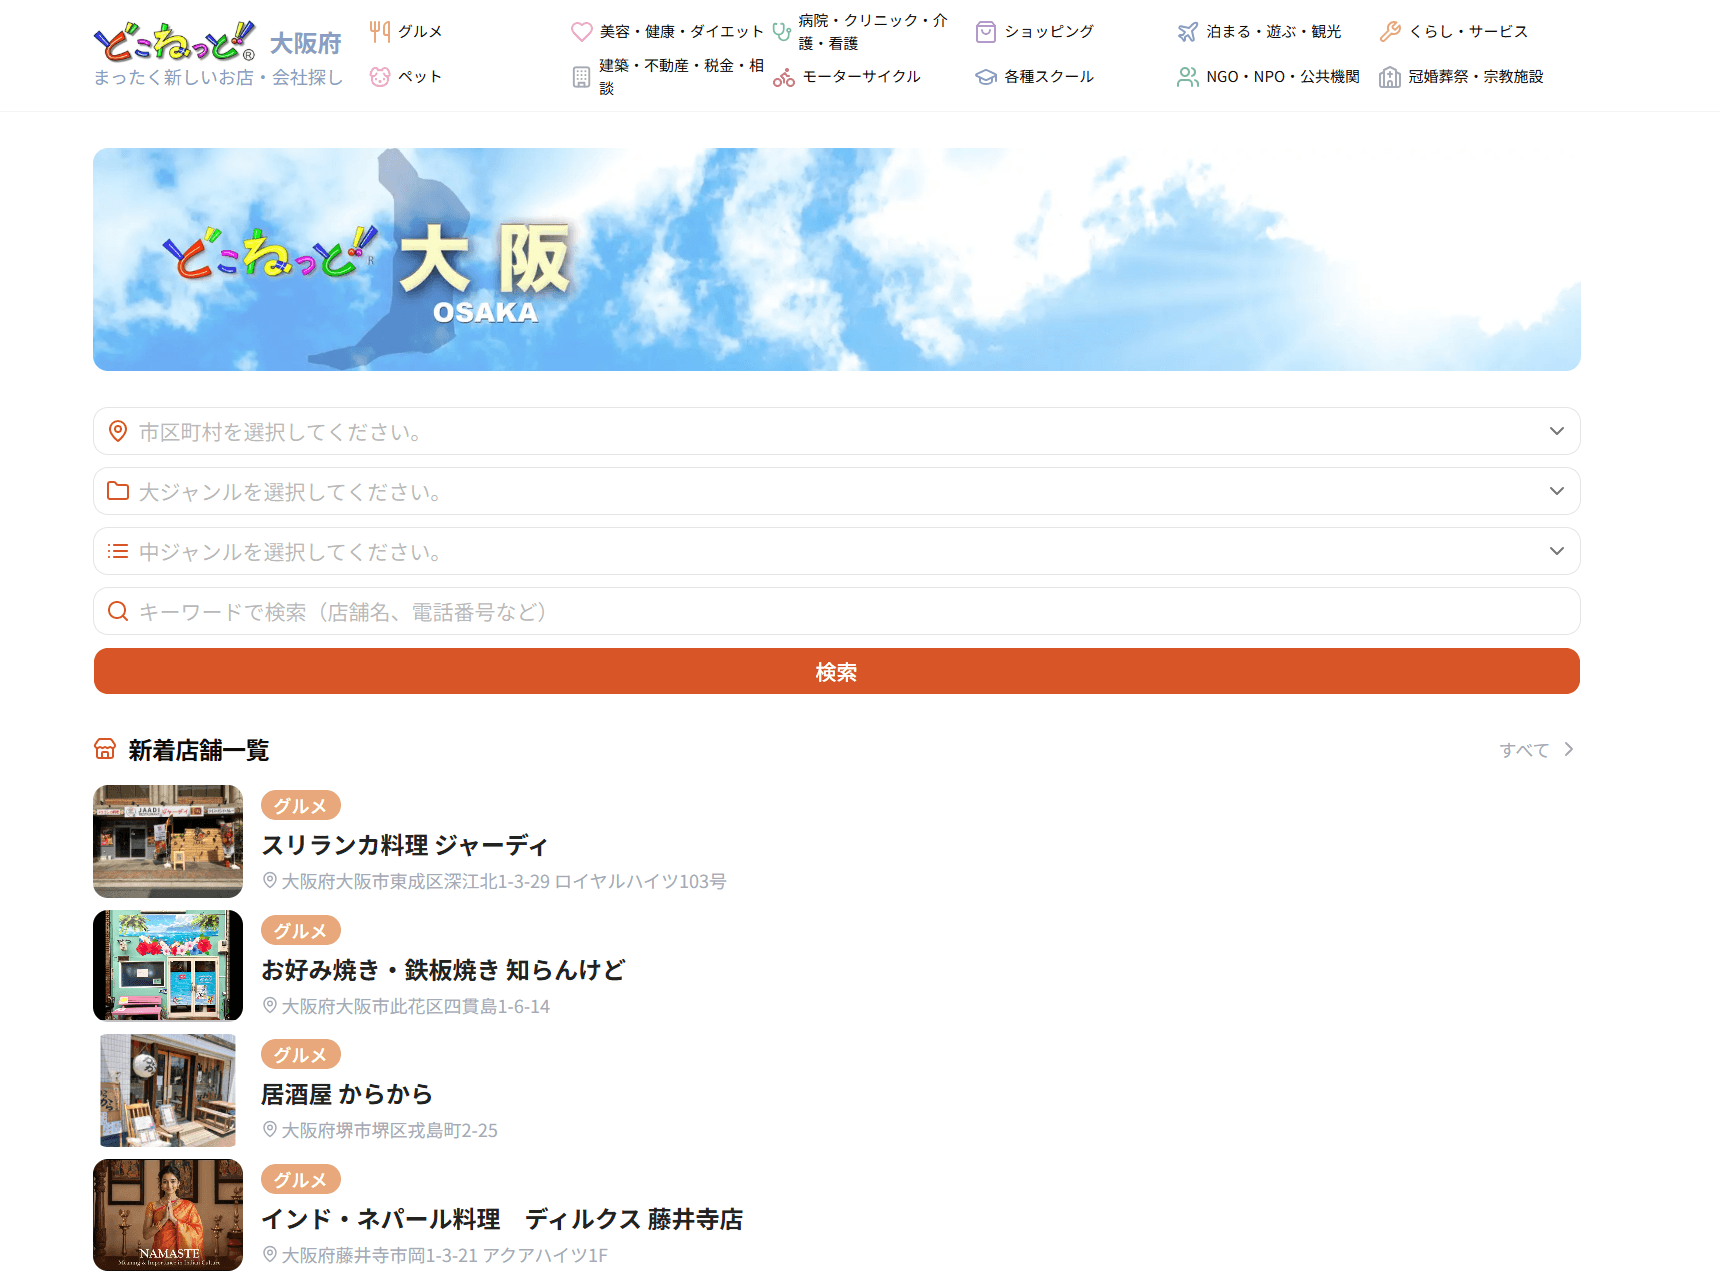This screenshot has height=1281, width=1720.
Task: Click the 大阪府 header text
Action: tap(306, 43)
